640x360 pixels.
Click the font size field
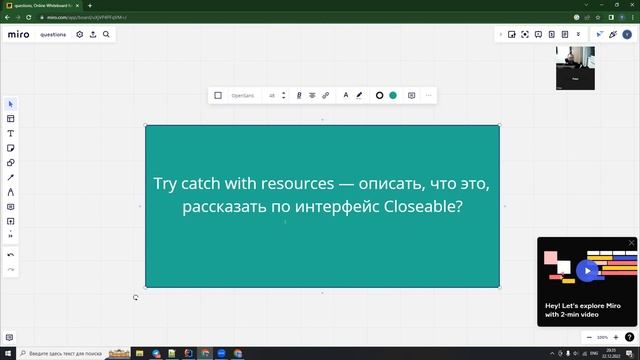tap(272, 96)
